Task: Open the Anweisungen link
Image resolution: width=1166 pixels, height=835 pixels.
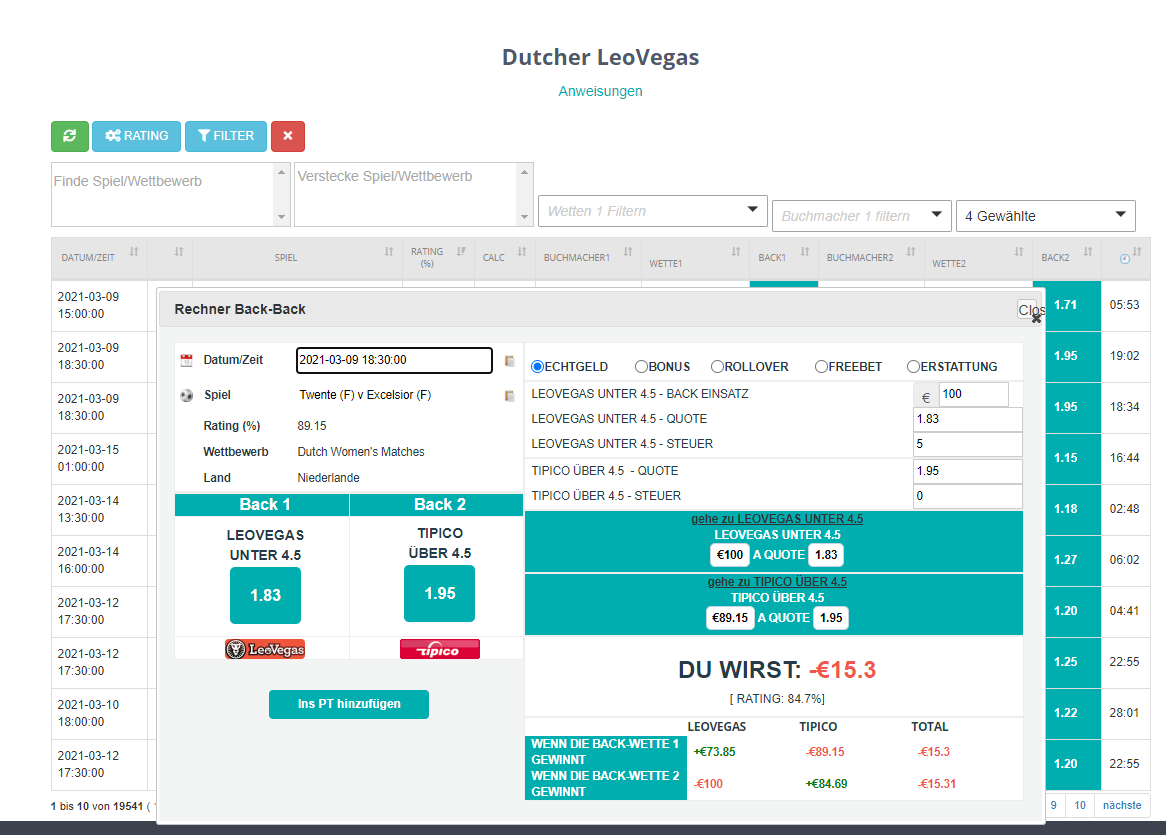Action: (600, 91)
